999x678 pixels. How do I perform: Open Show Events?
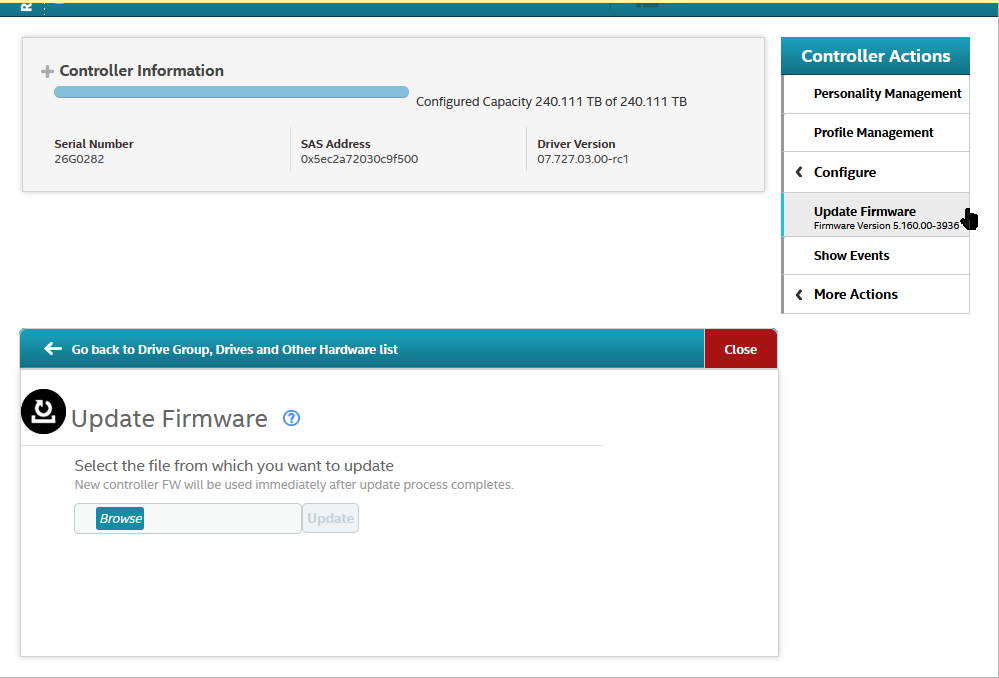click(x=851, y=256)
